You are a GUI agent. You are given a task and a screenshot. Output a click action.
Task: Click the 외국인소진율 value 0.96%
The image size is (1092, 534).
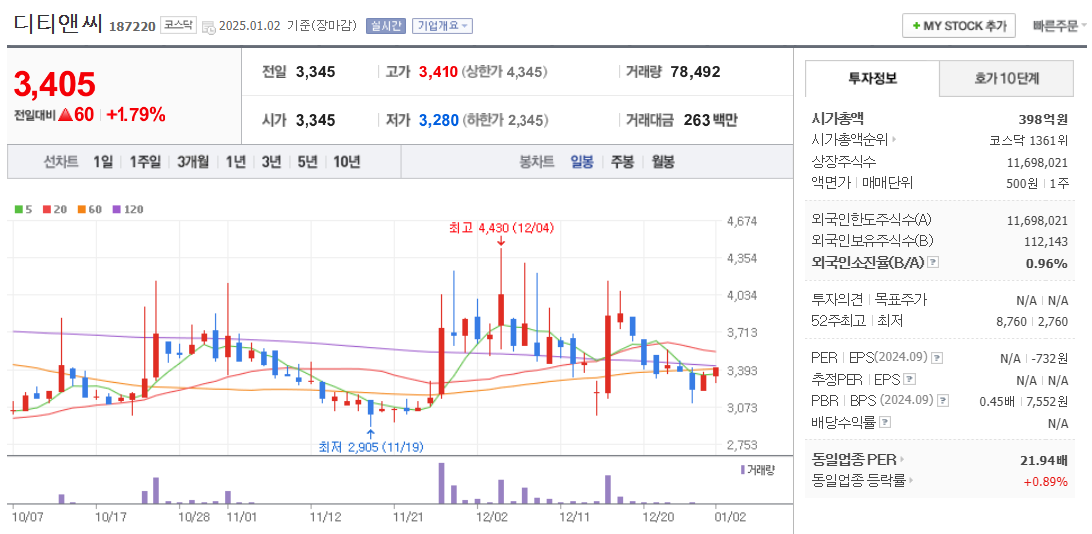(x=1047, y=263)
